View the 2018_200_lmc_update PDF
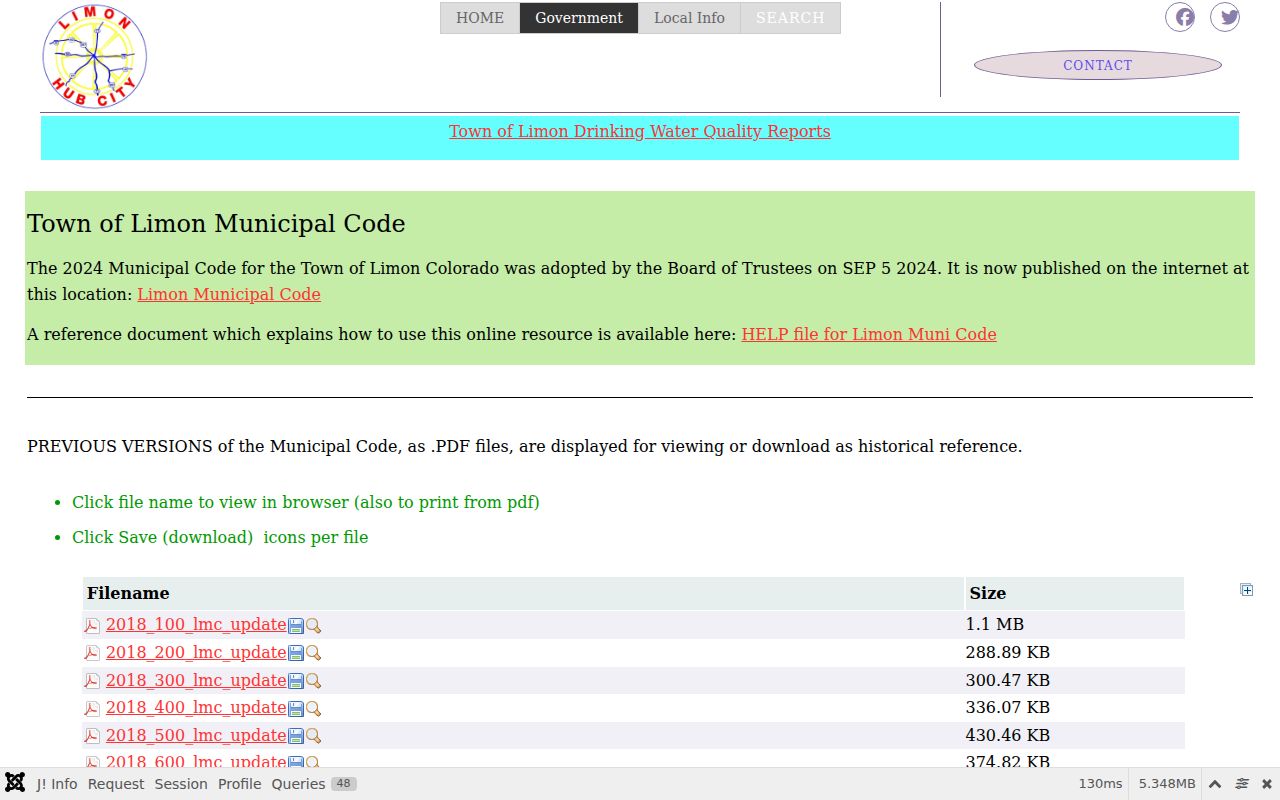Image resolution: width=1280 pixels, height=800 pixels. [x=196, y=652]
